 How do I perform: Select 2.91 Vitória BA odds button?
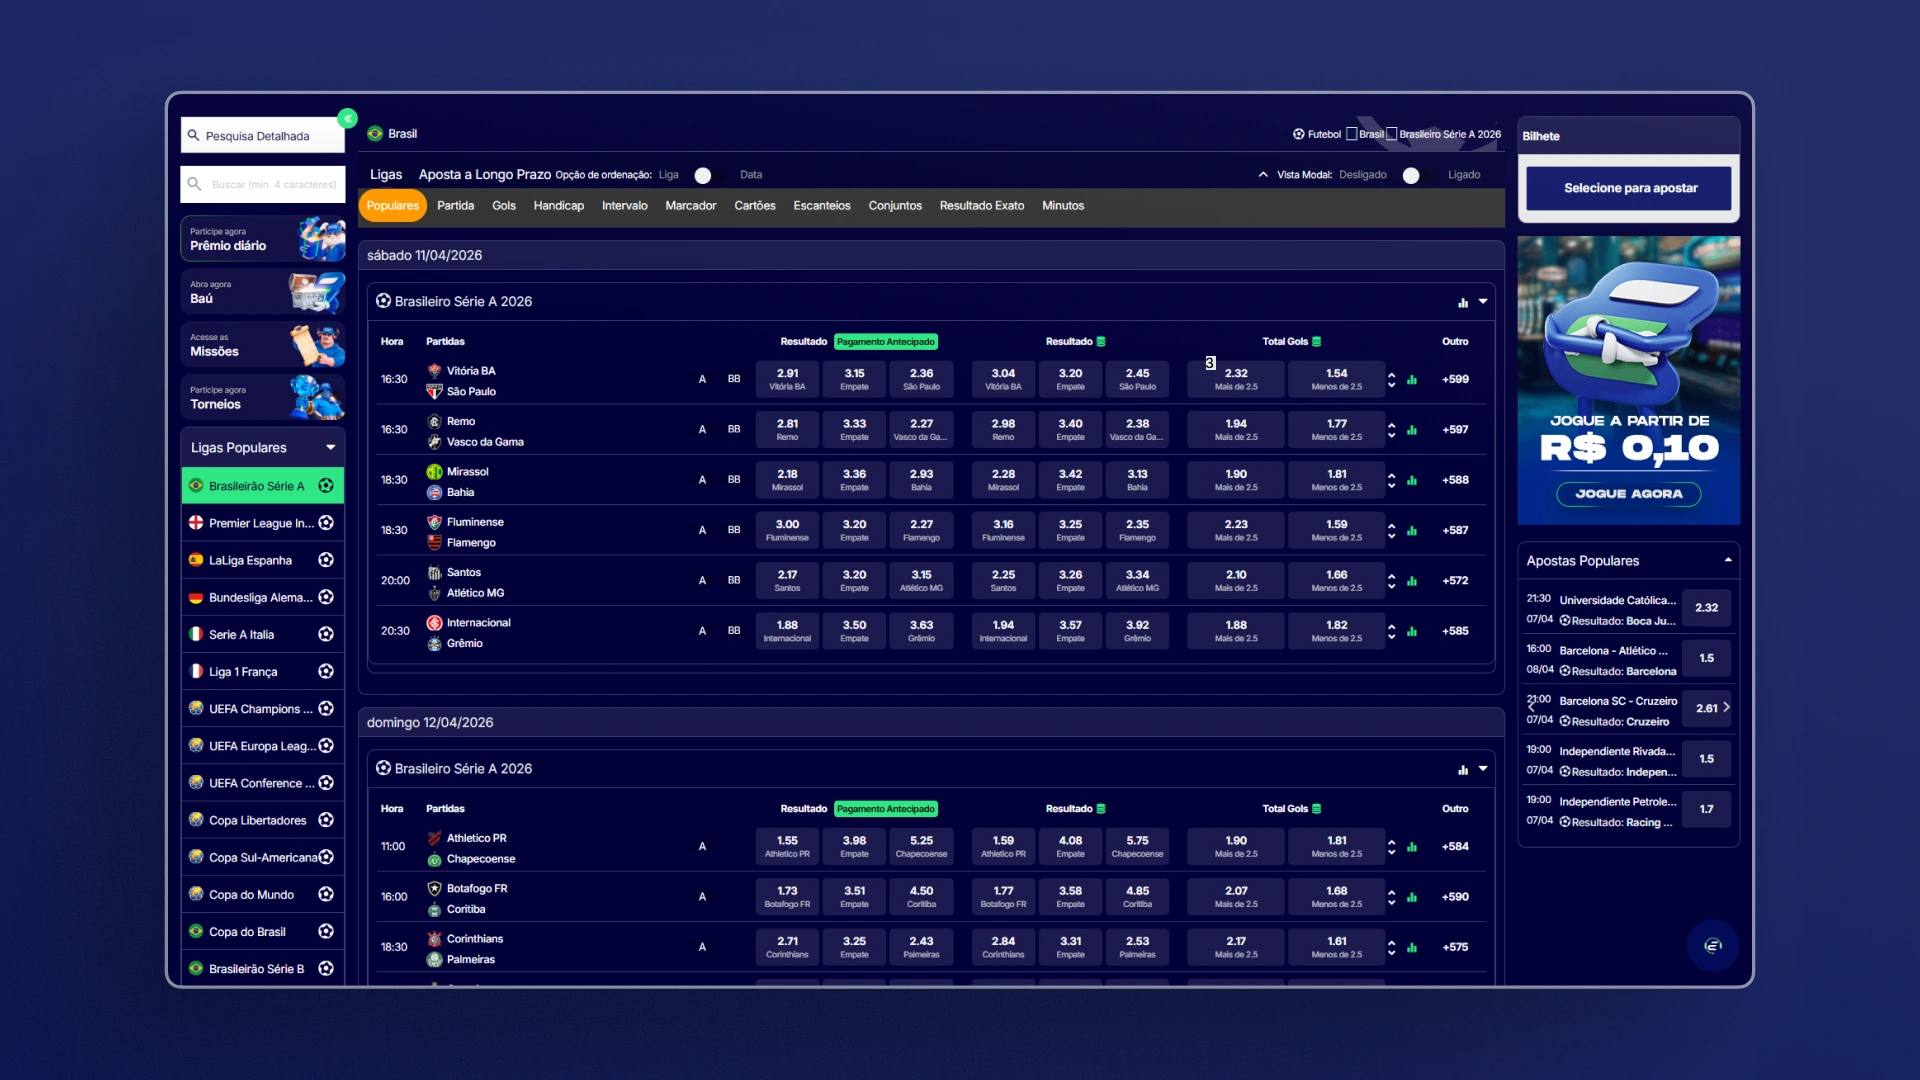(787, 379)
